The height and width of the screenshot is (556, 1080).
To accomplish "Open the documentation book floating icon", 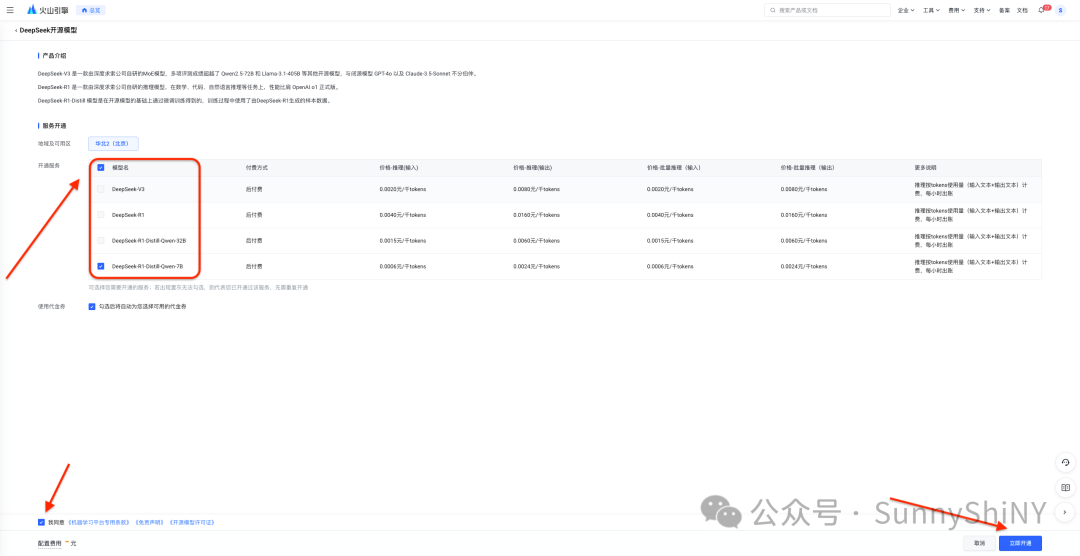I will [1066, 487].
